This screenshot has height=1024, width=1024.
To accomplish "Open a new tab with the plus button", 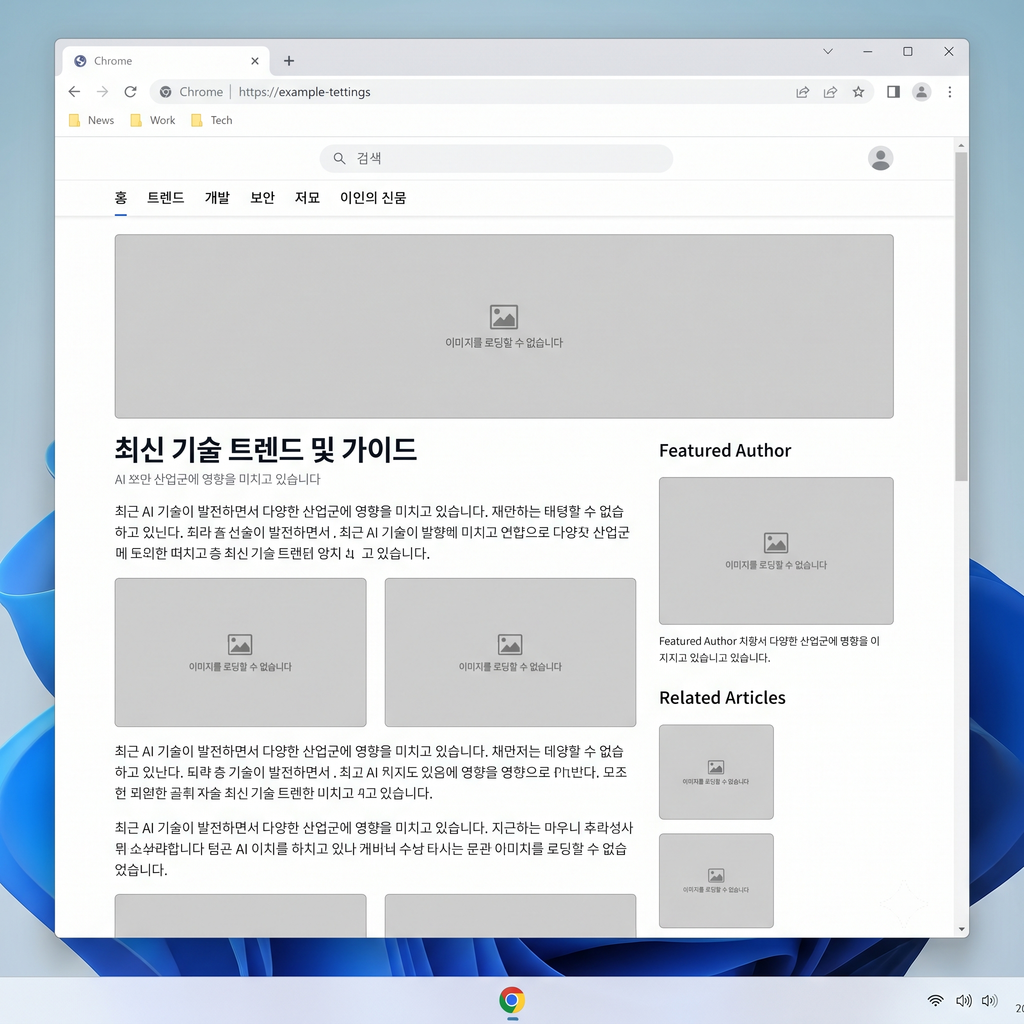I will (x=289, y=61).
